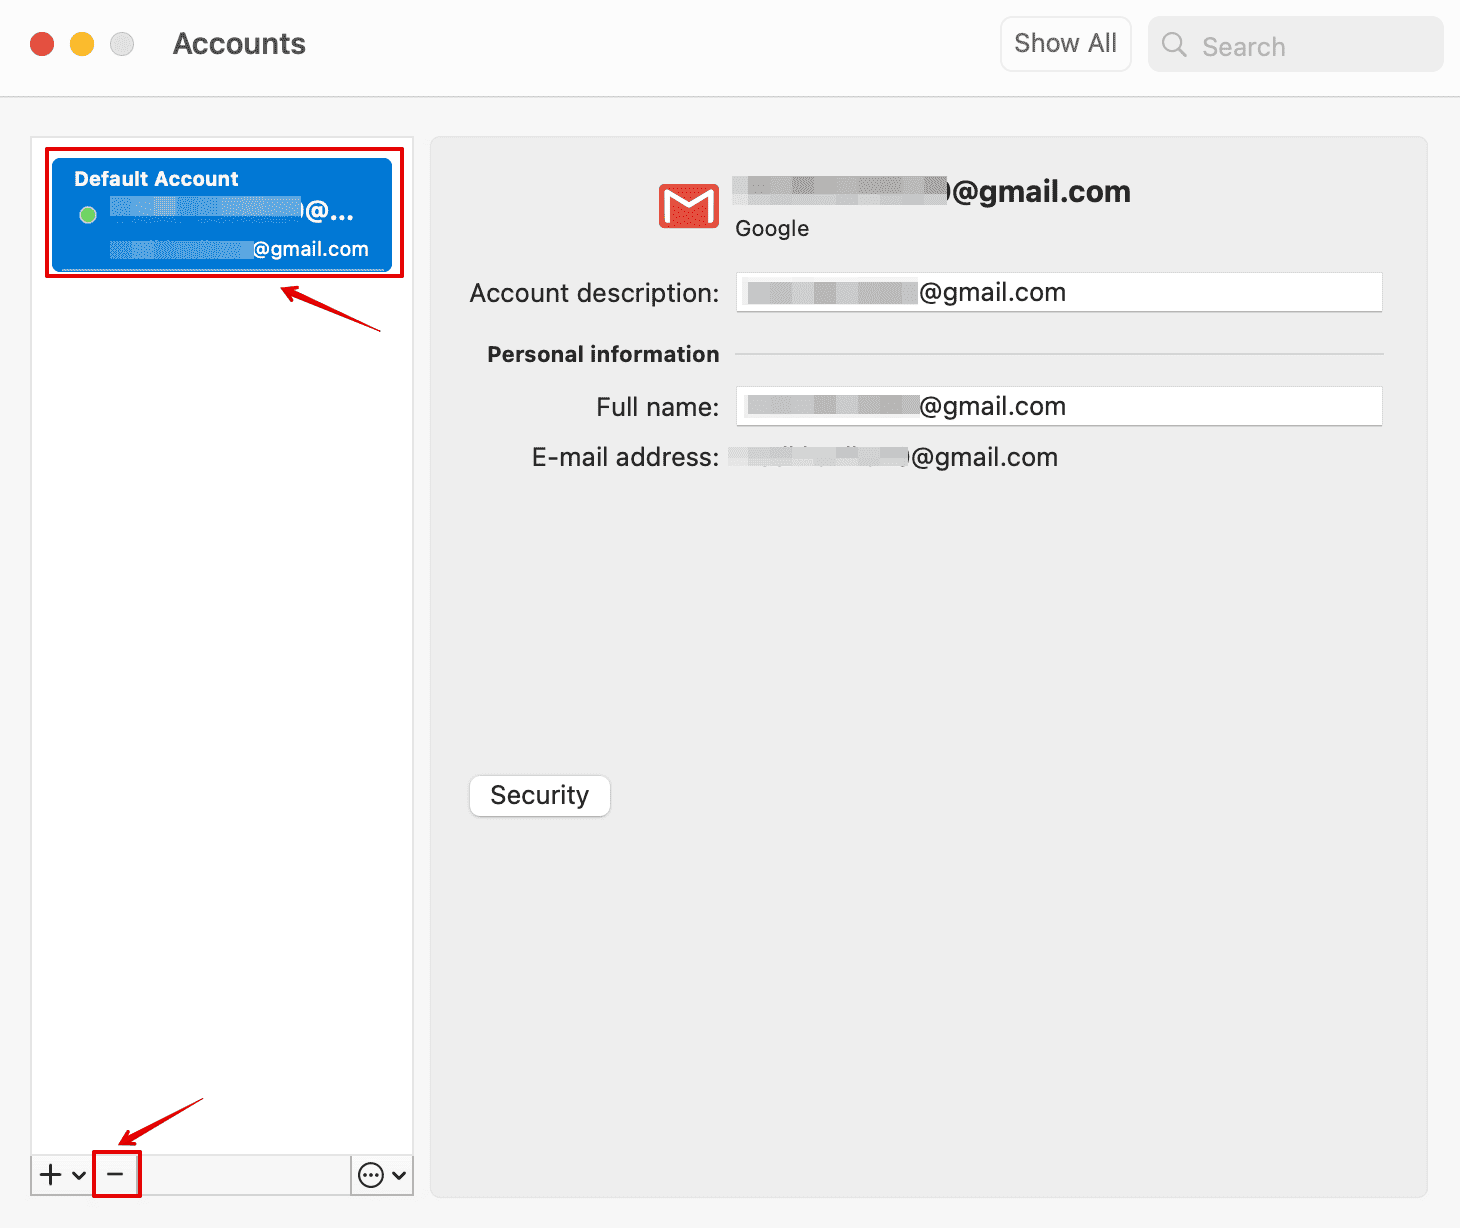Viewport: 1460px width, 1228px height.
Task: Select the Default Account list entry
Action: pos(222,213)
